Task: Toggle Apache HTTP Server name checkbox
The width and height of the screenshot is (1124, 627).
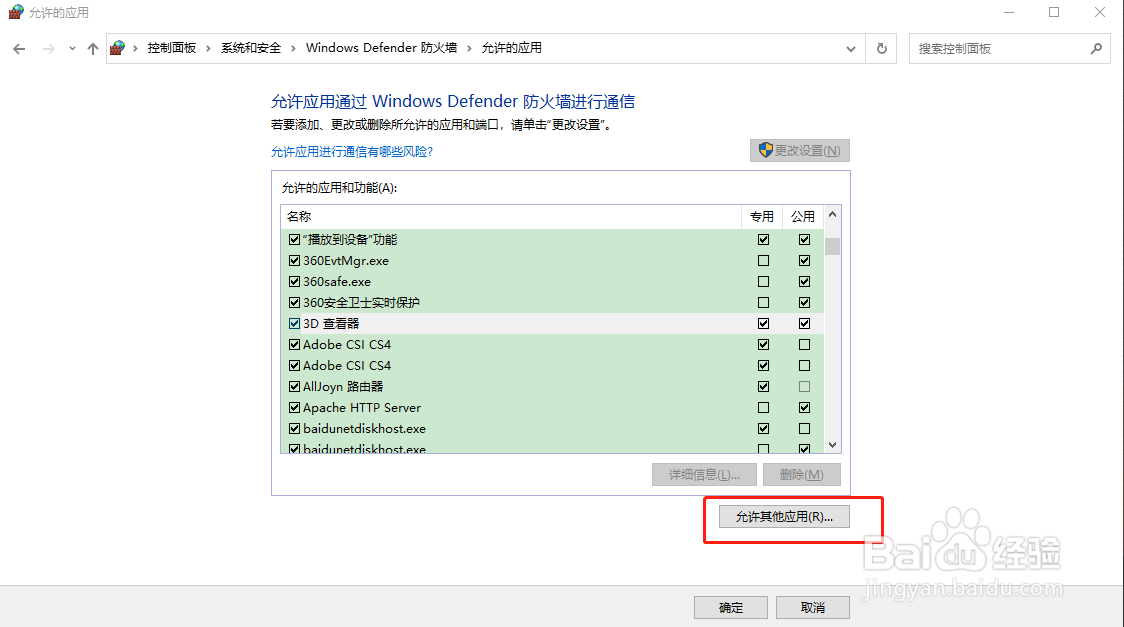Action: pos(295,408)
